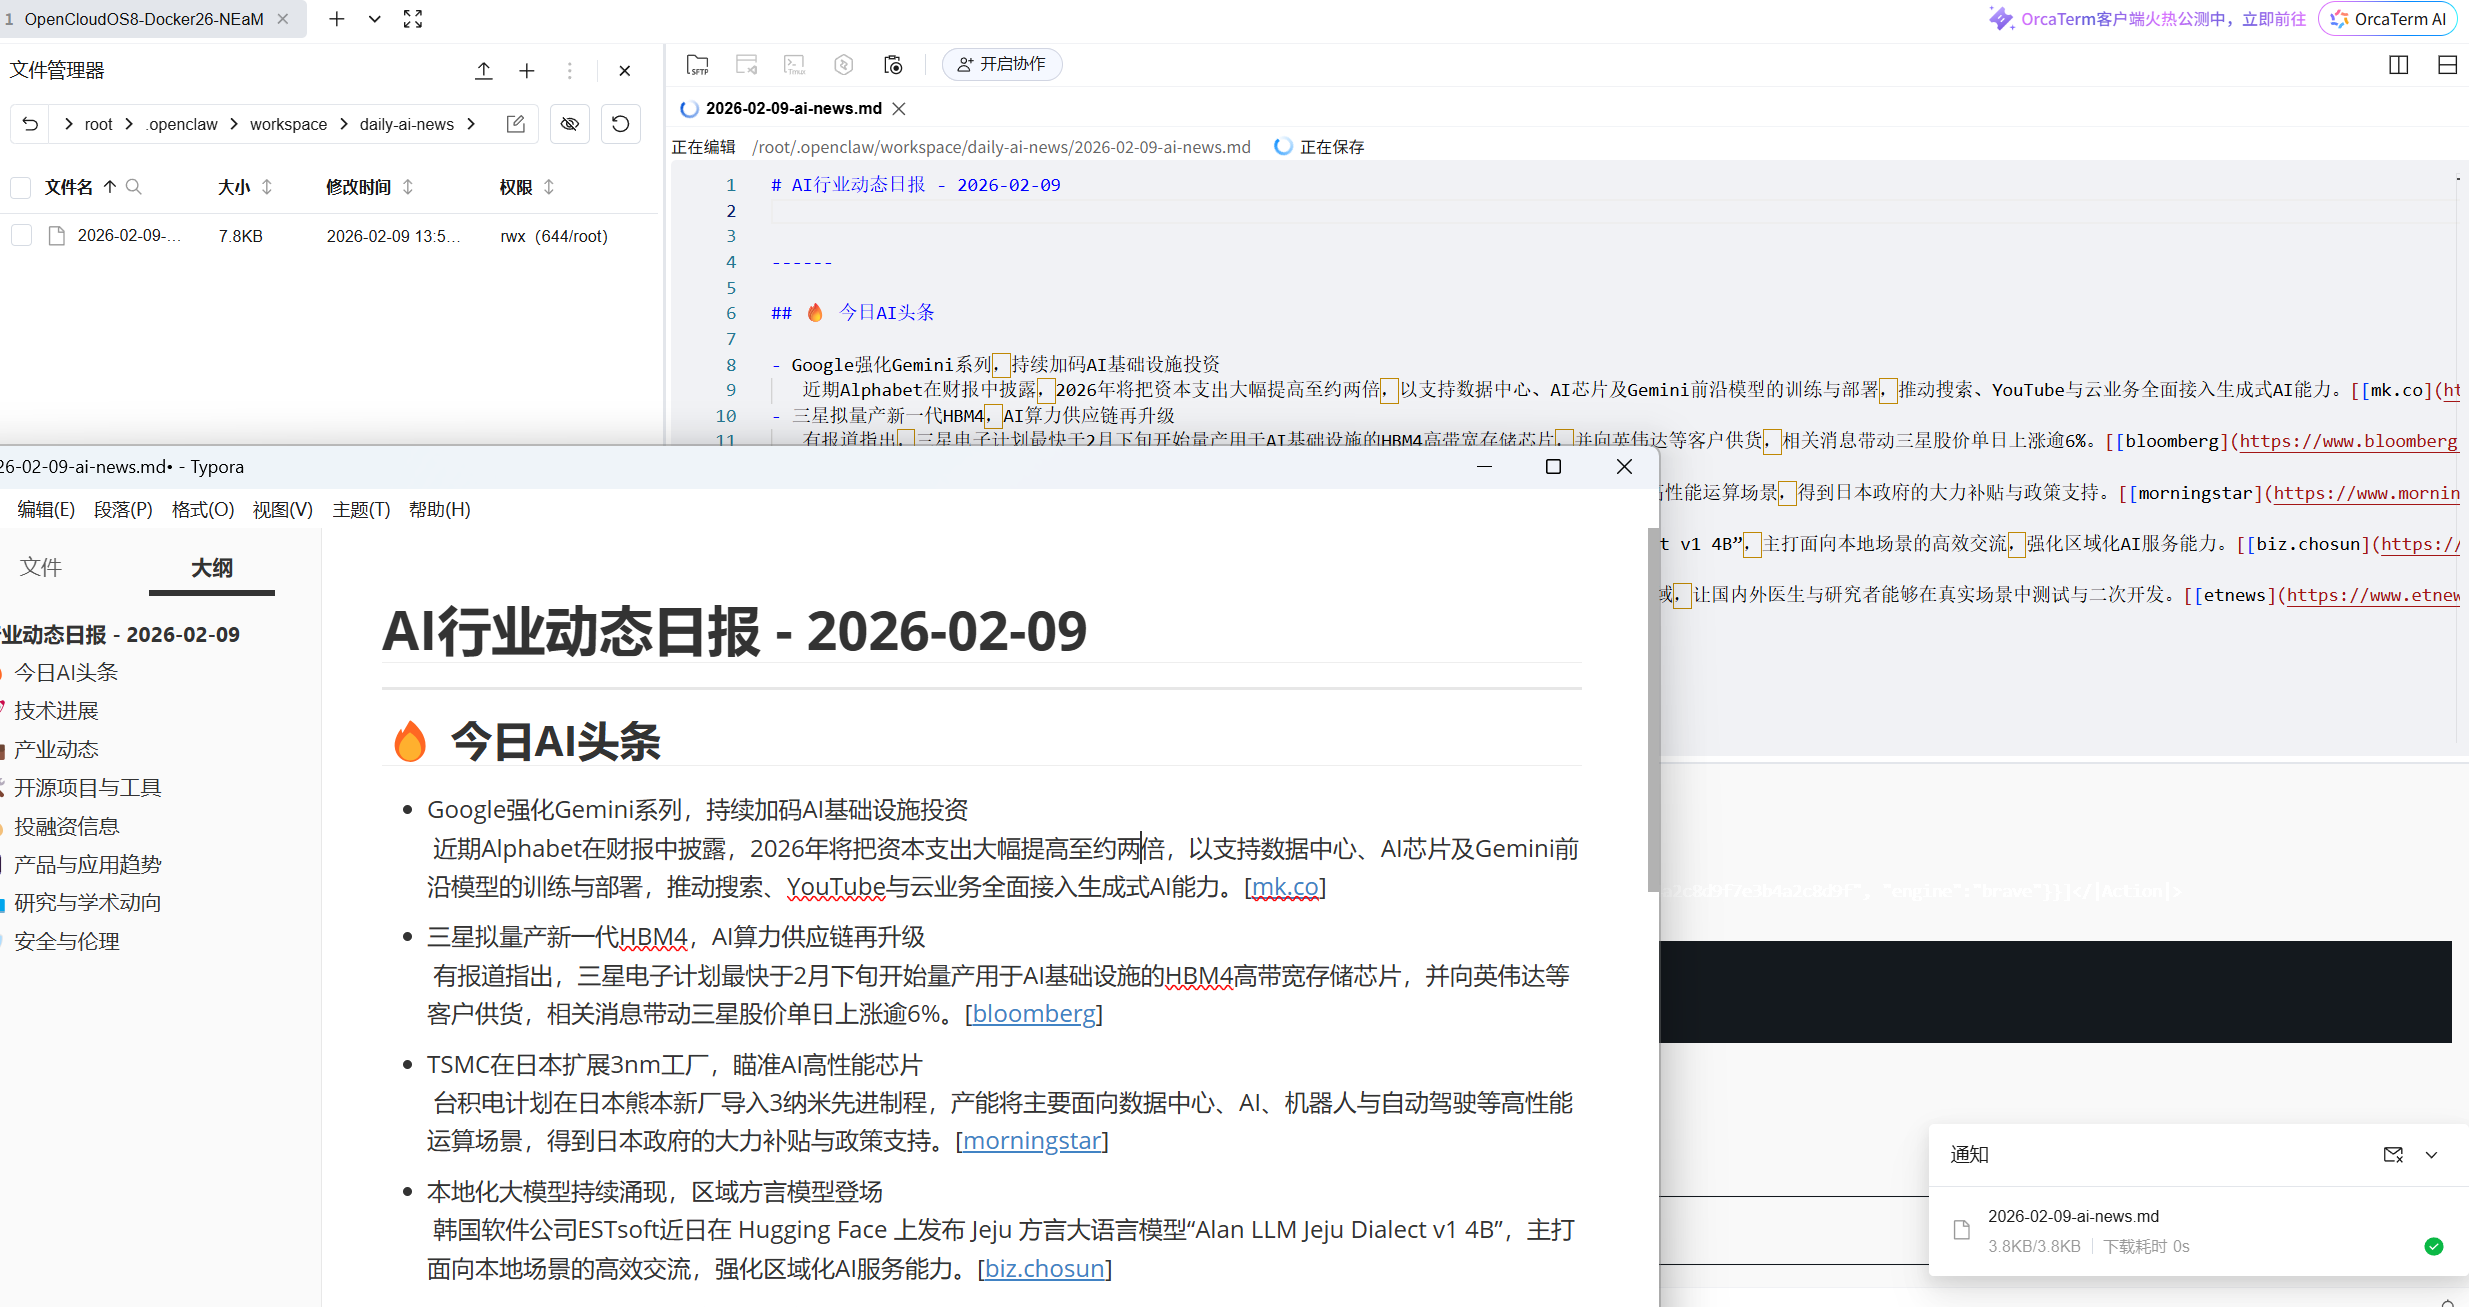
Task: Switch to the 大纲 tab in Typora
Action: 211,567
